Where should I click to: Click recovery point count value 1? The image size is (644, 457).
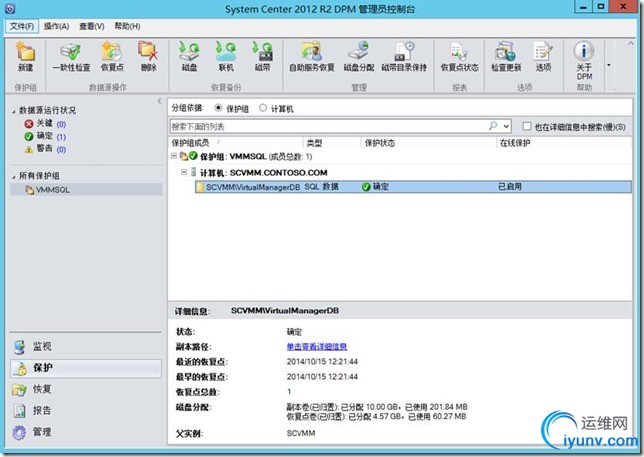(x=289, y=391)
